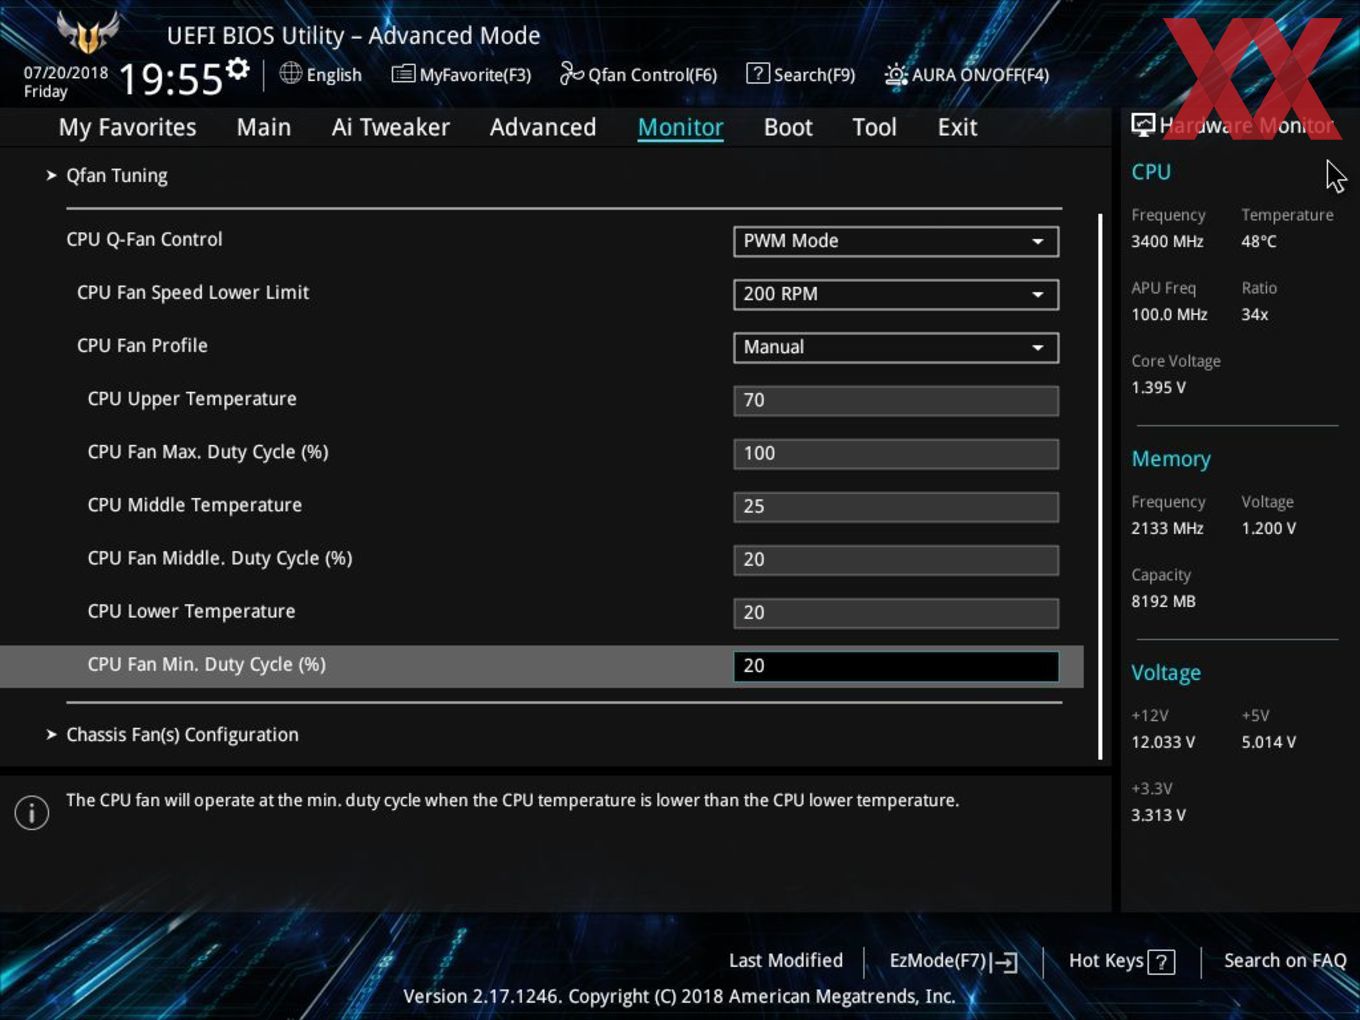The image size is (1360, 1020).
Task: Open Qfan Control(F6)
Action: pos(638,74)
